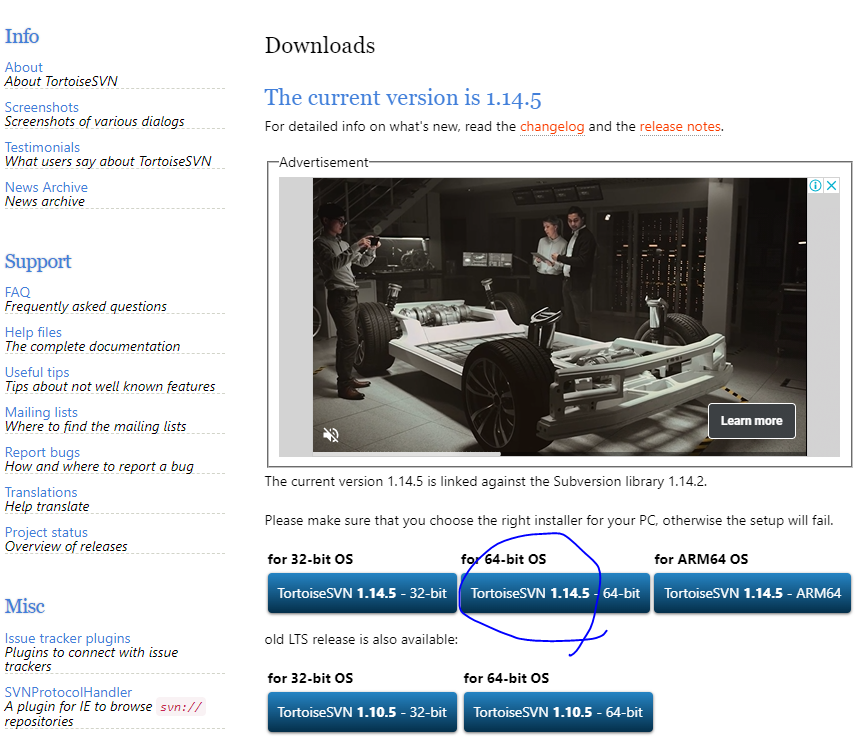Download TortoiseSVN 1.14.5 ARM64
This screenshot has width=865, height=742.
752,593
